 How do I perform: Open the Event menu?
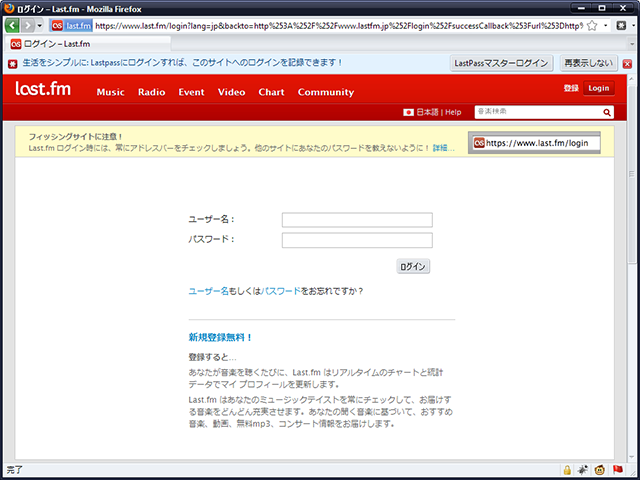[191, 92]
